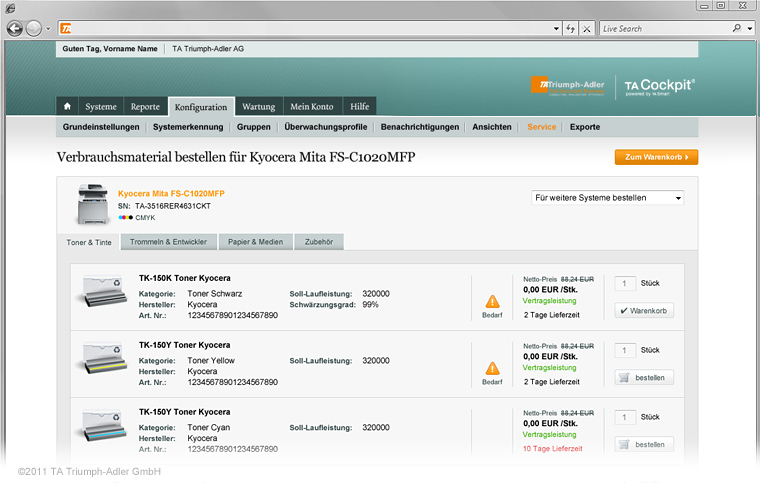This screenshot has width=760, height=483.
Task: Switch to Trommeln & Entwickler tab
Action: click(x=168, y=242)
